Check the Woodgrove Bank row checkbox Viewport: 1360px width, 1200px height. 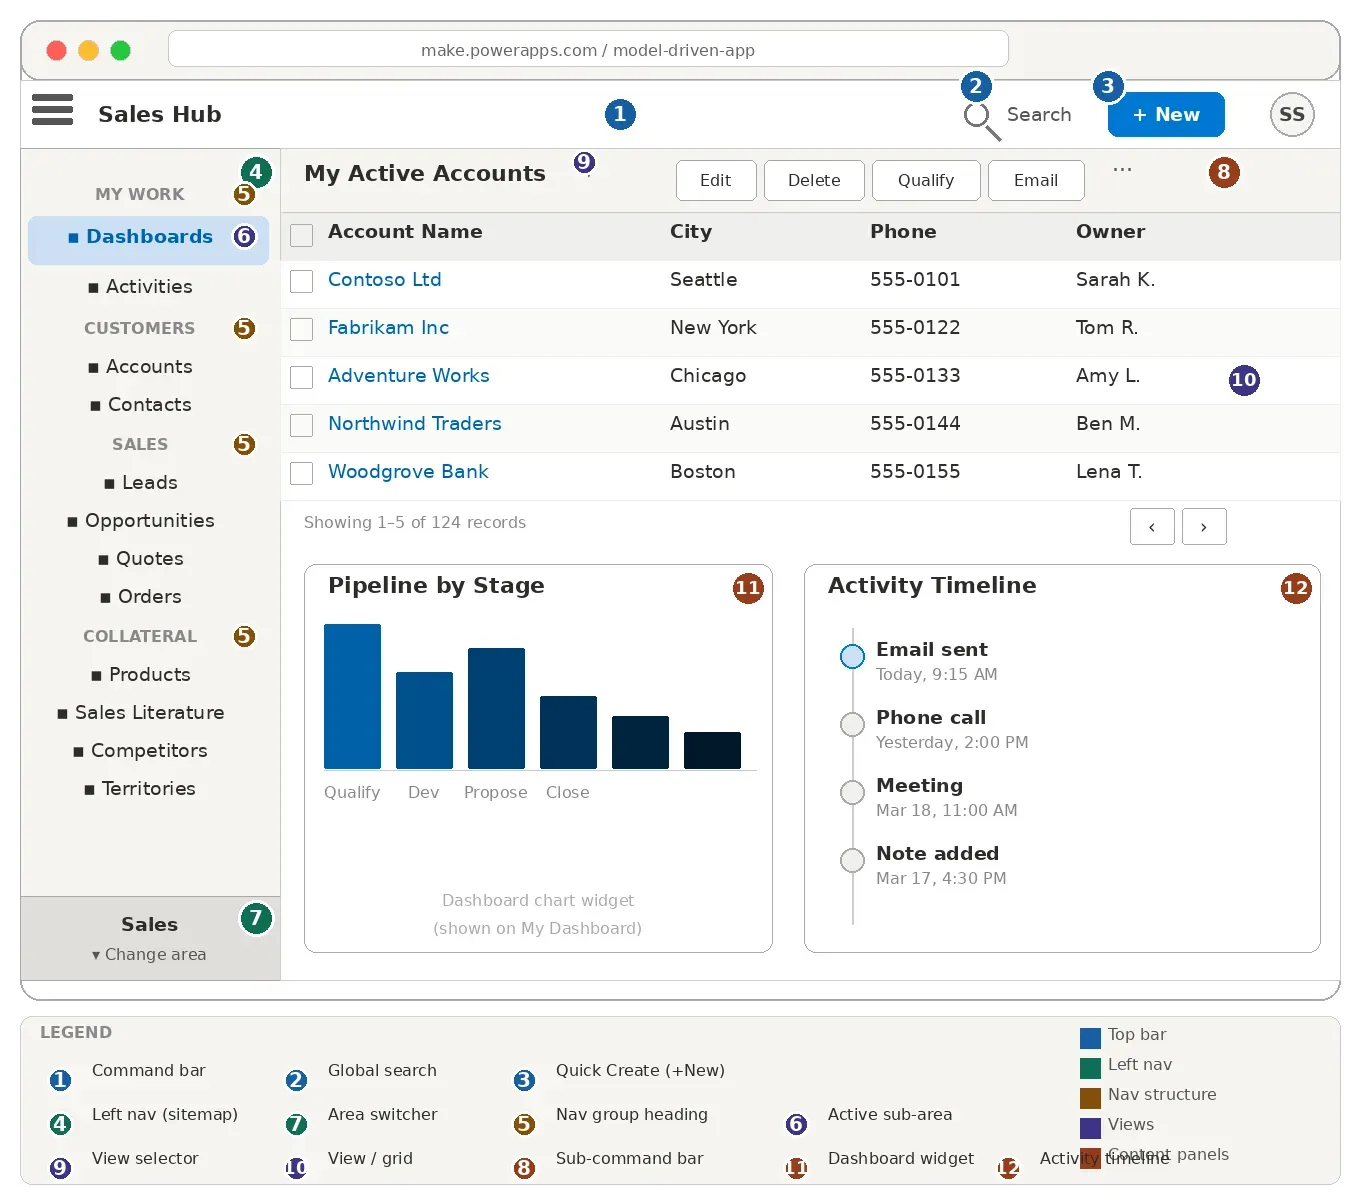[301, 473]
